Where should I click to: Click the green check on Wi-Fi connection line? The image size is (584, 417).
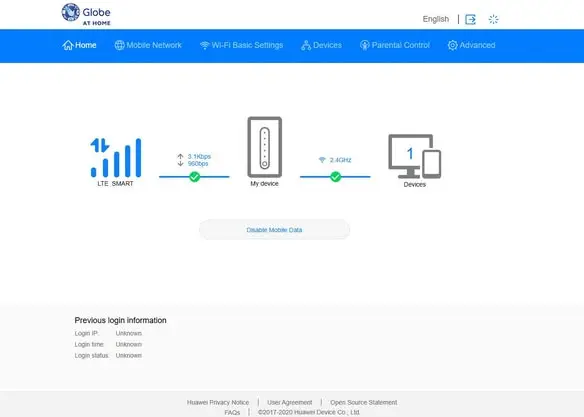tap(336, 176)
